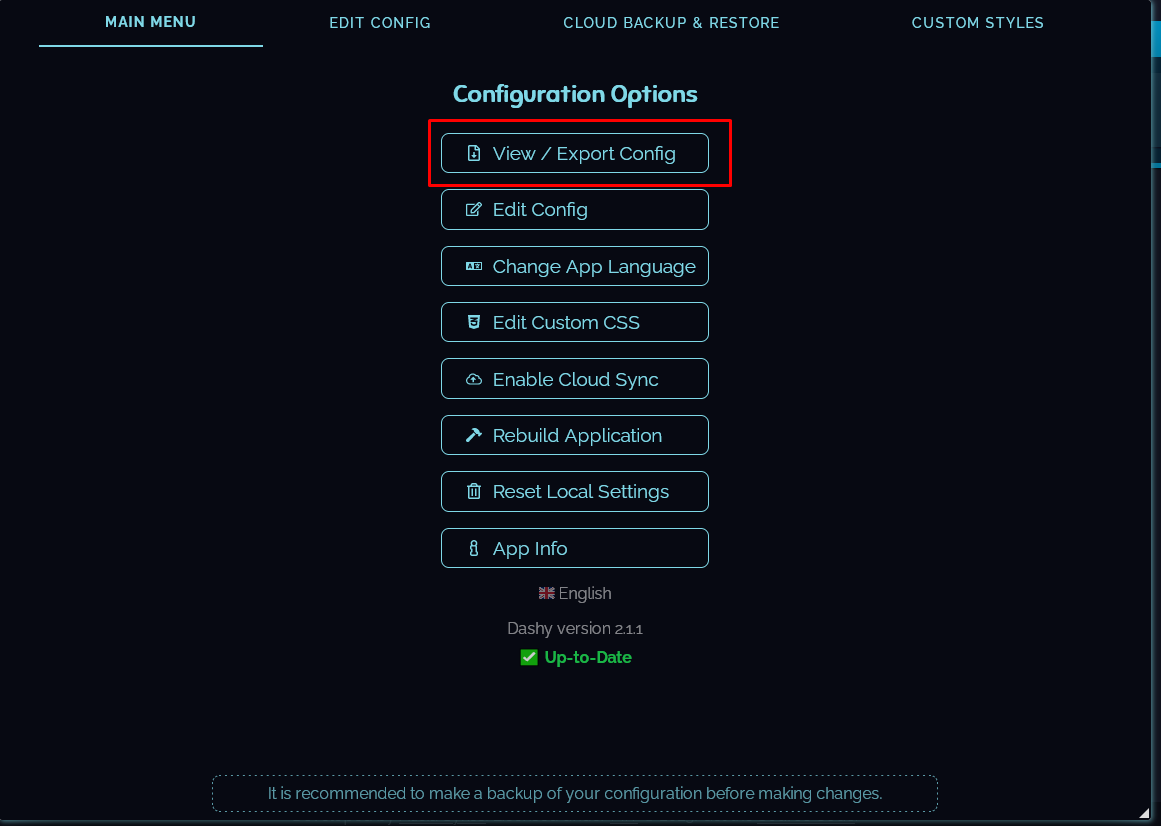This screenshot has width=1161, height=826.
Task: Click the Enable Cloud Sync cloud icon
Action: click(x=472, y=379)
